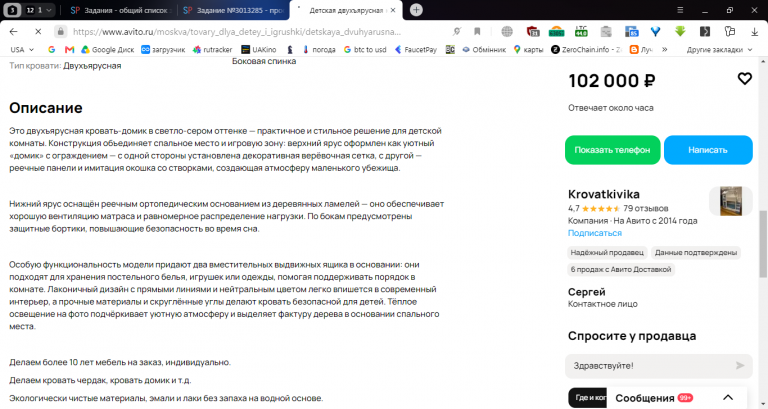Open the Google Диск bookmark
Screen dimensions: 768x409
pyautogui.click(x=108, y=49)
